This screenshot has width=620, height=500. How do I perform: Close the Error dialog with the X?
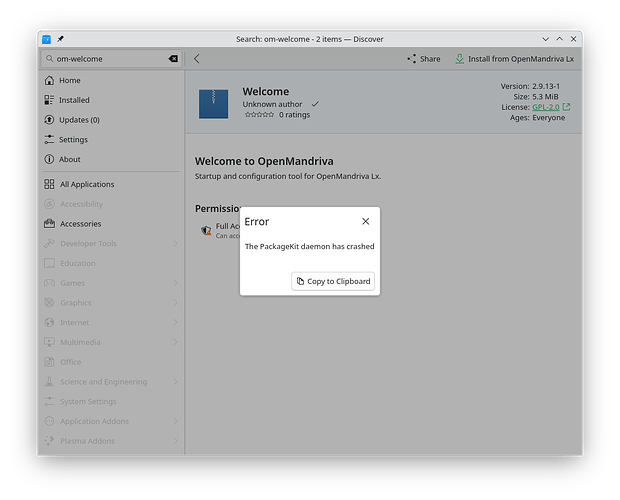click(x=365, y=221)
